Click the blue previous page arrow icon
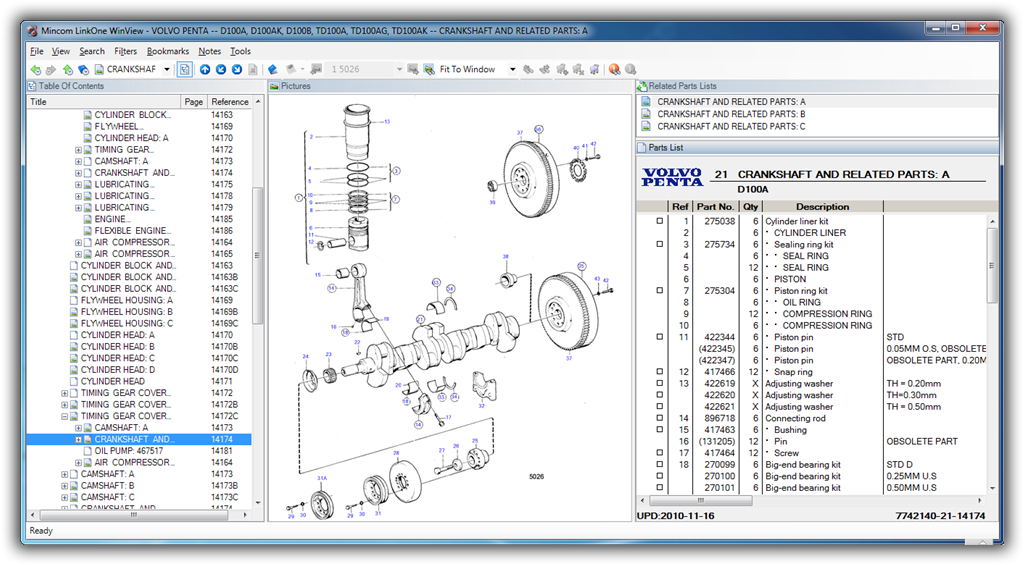The width and height of the screenshot is (1024, 565). point(221,69)
